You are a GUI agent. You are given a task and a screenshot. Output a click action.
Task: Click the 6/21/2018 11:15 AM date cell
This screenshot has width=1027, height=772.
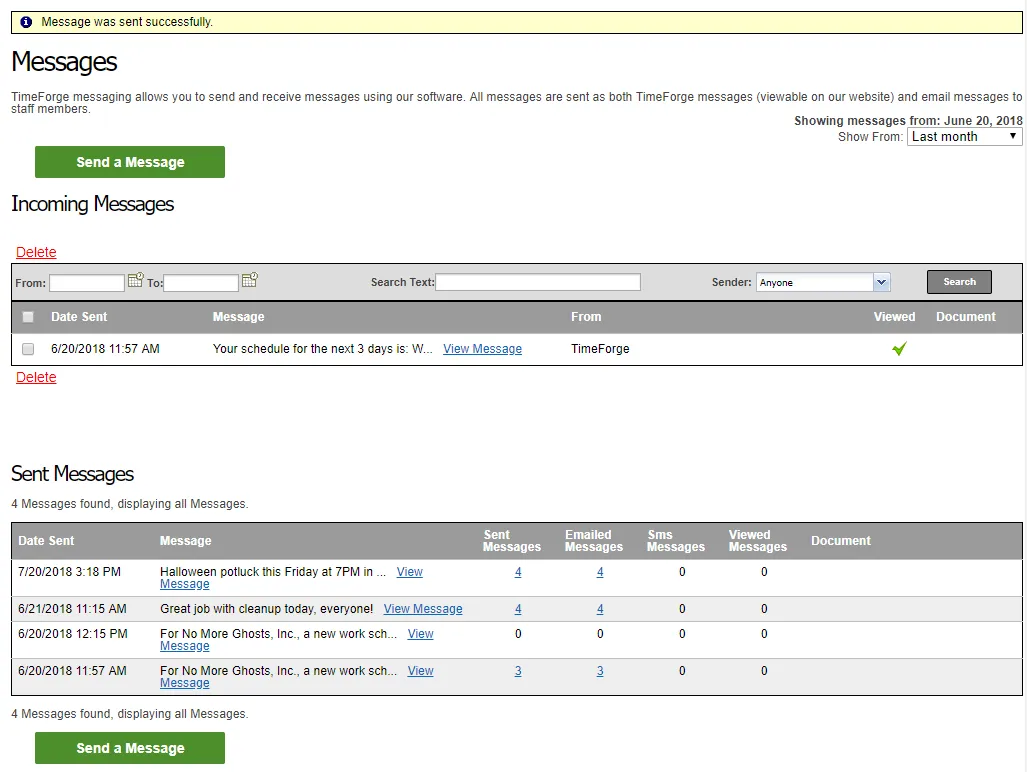[72, 609]
